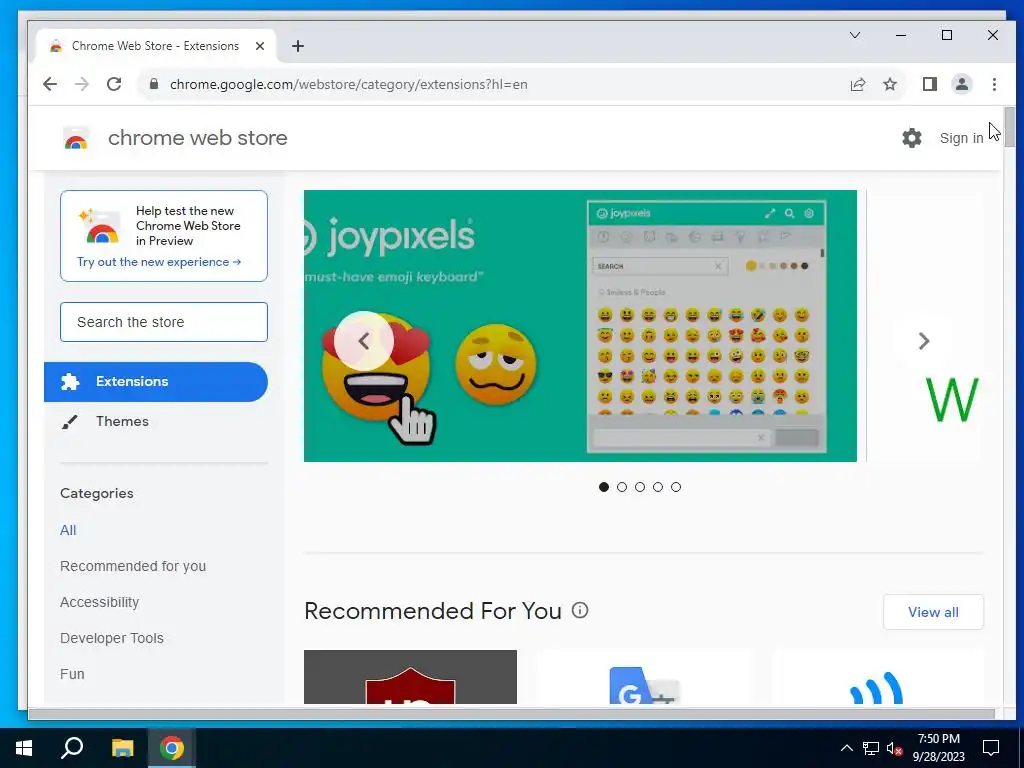This screenshot has height=768, width=1024.
Task: Select first carousel dot
Action: 603,487
